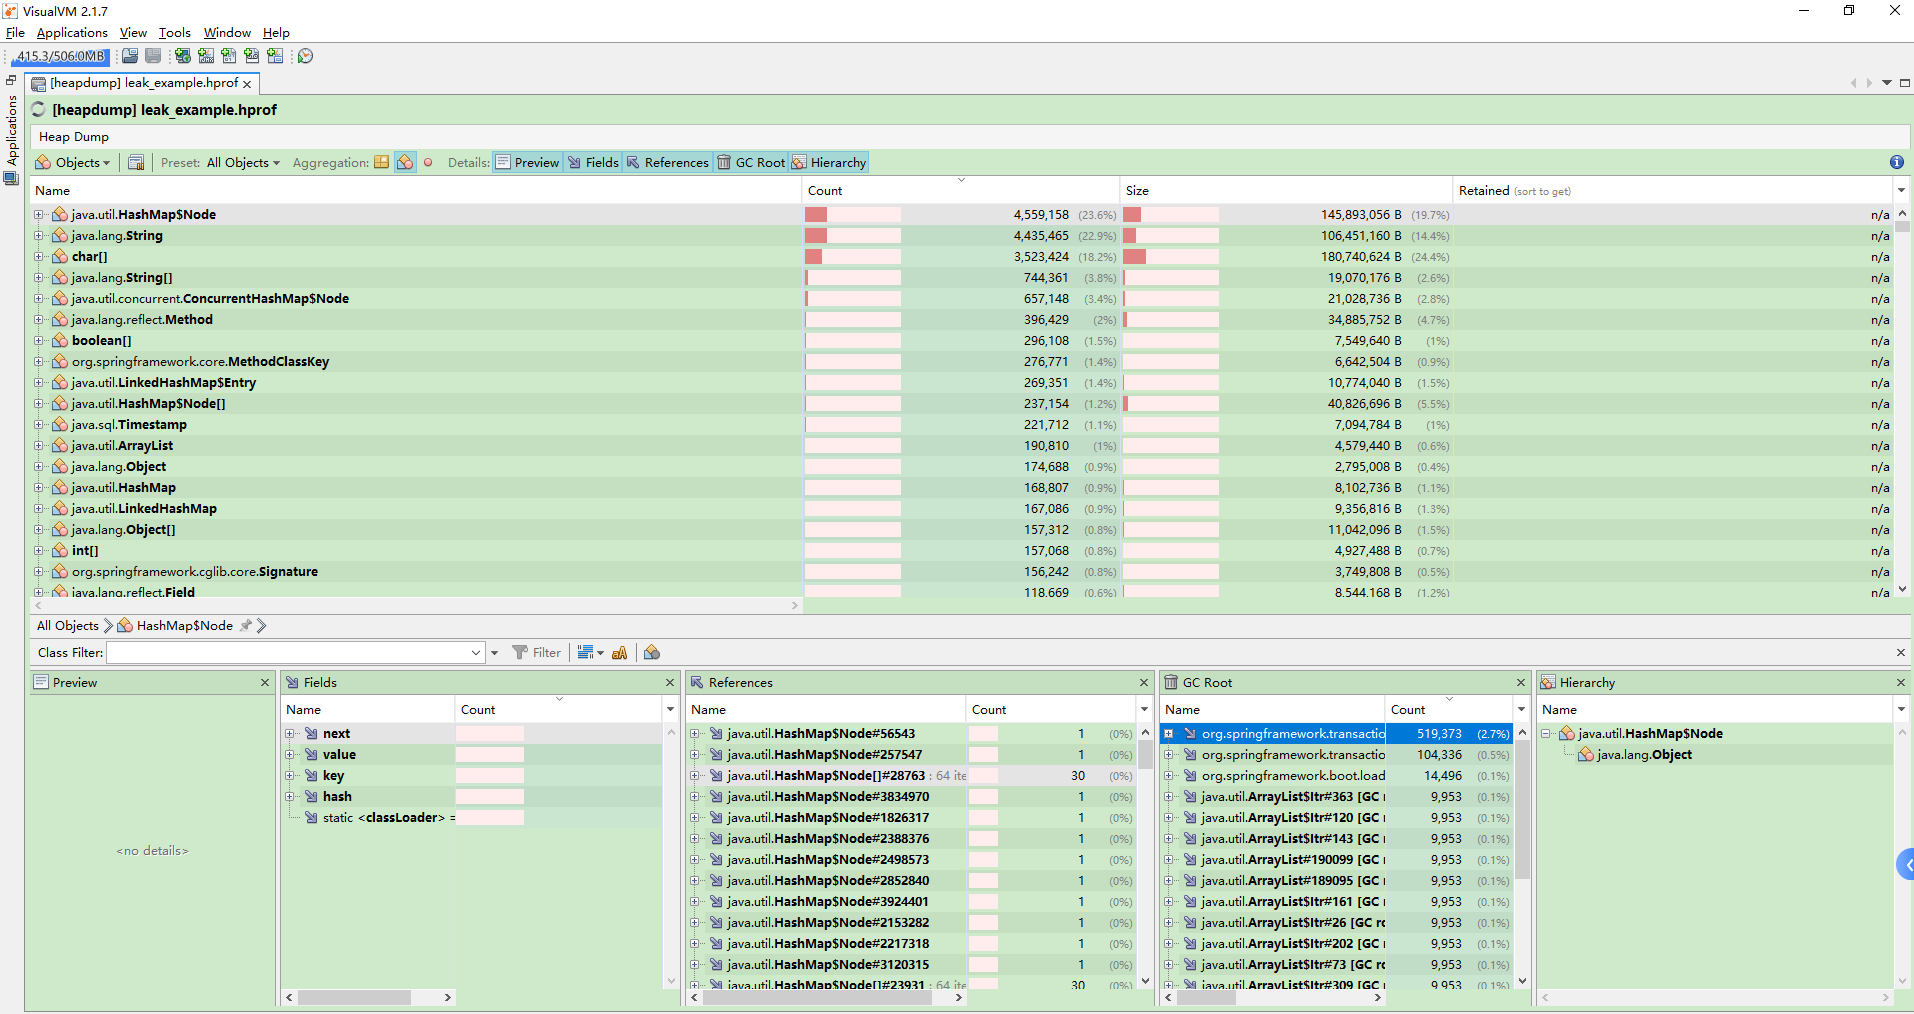This screenshot has height=1014, width=1914.
Task: Open the Applications menu
Action: coord(72,33)
